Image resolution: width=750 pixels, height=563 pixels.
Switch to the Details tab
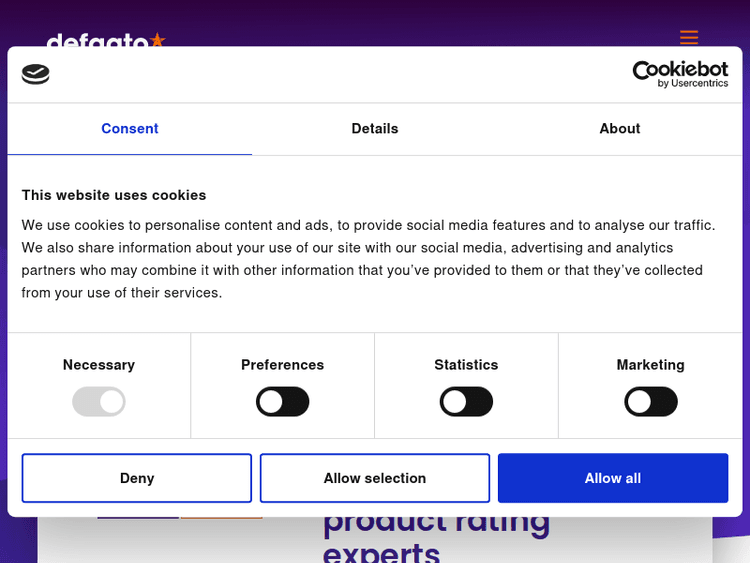click(375, 129)
